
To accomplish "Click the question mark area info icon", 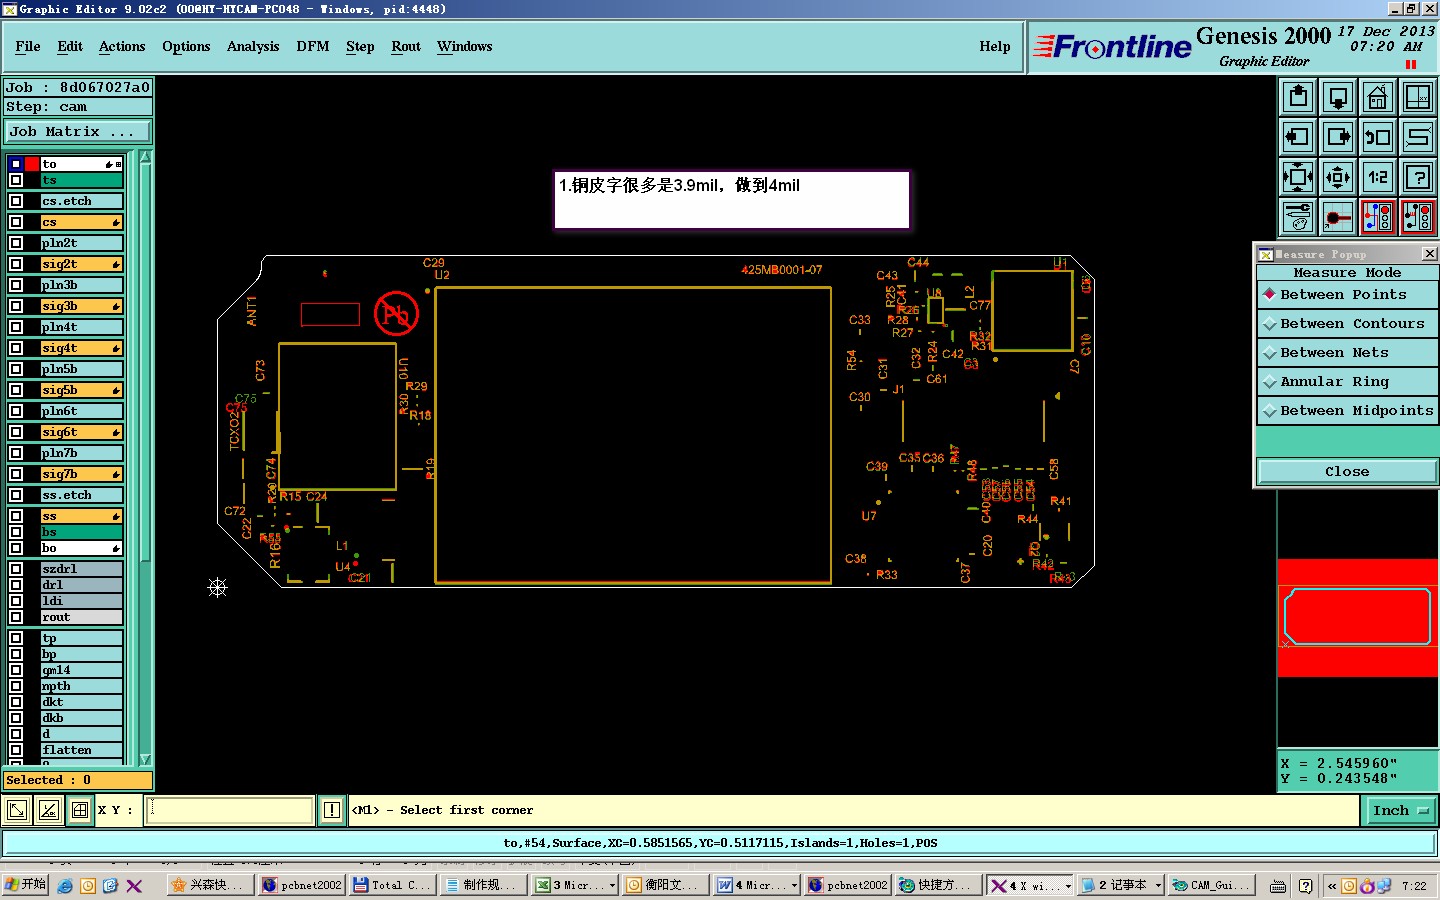I will (1418, 177).
